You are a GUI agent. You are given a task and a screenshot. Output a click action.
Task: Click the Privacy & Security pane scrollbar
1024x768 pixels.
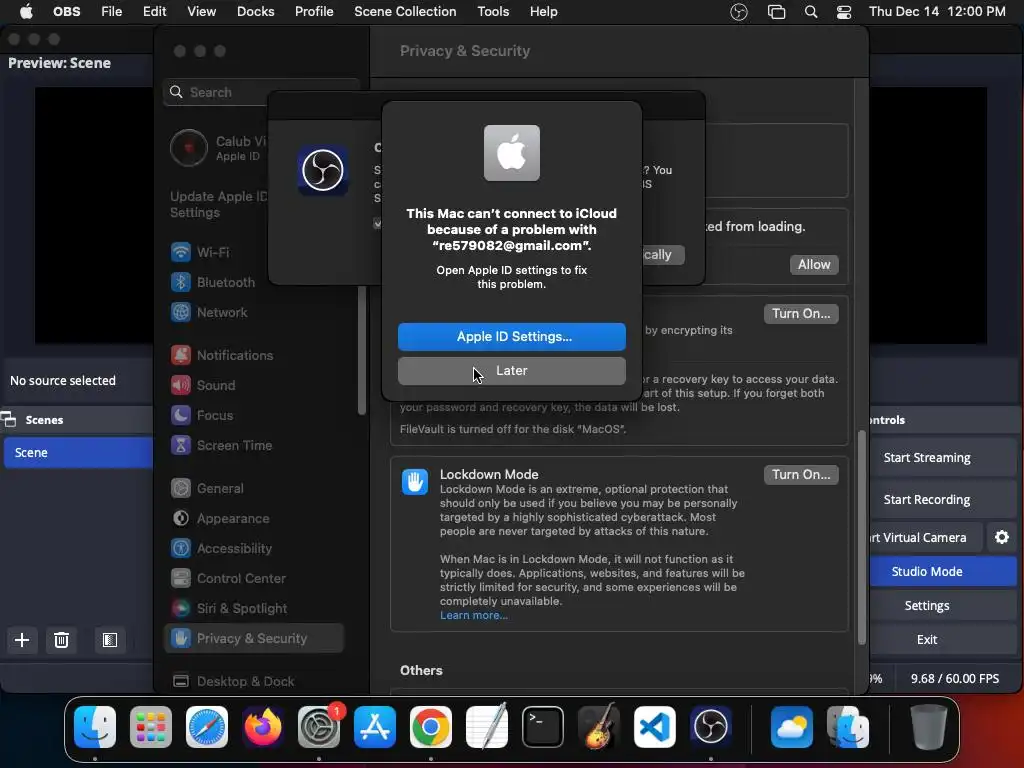click(x=861, y=537)
